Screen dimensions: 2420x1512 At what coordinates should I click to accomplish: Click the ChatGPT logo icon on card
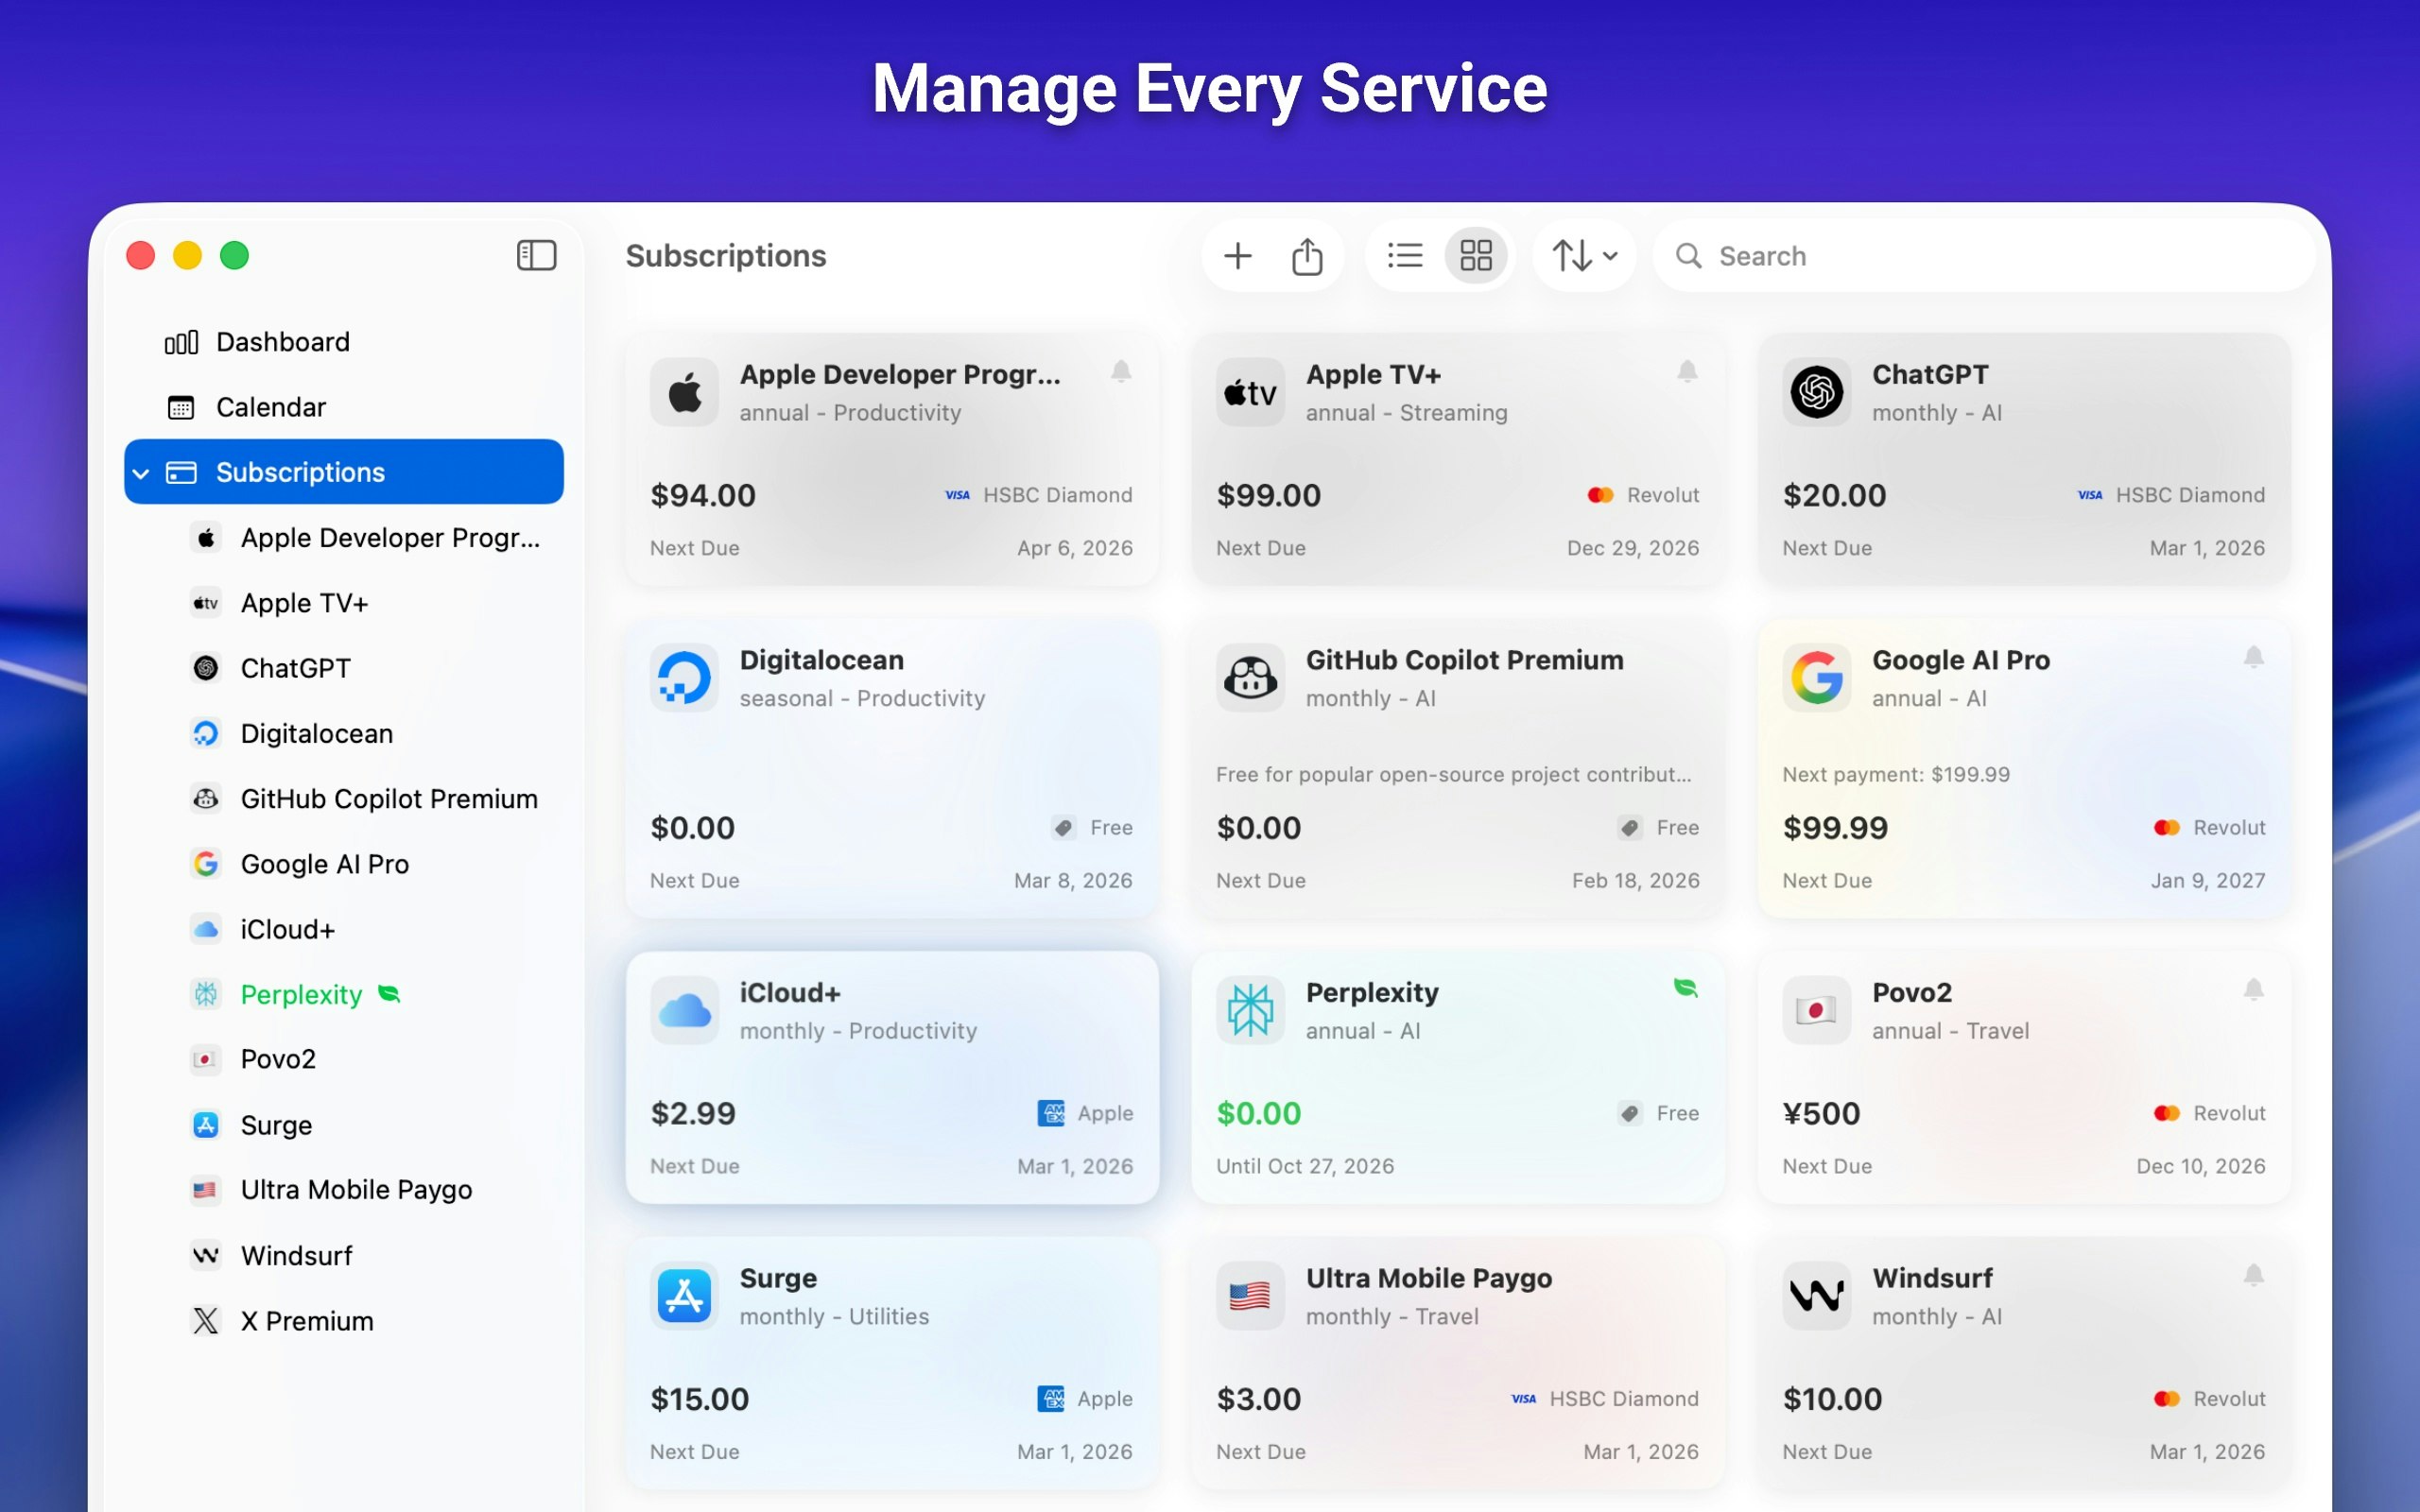pos(1816,392)
